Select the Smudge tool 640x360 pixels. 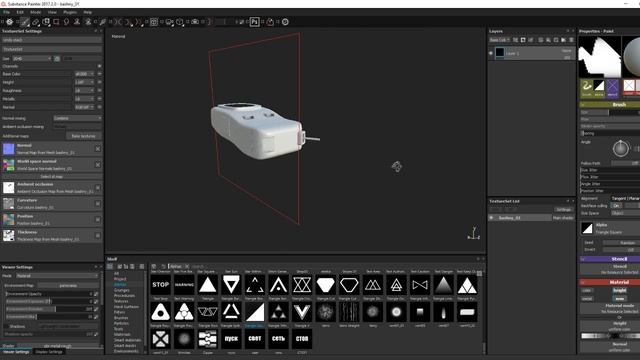(x=66, y=22)
